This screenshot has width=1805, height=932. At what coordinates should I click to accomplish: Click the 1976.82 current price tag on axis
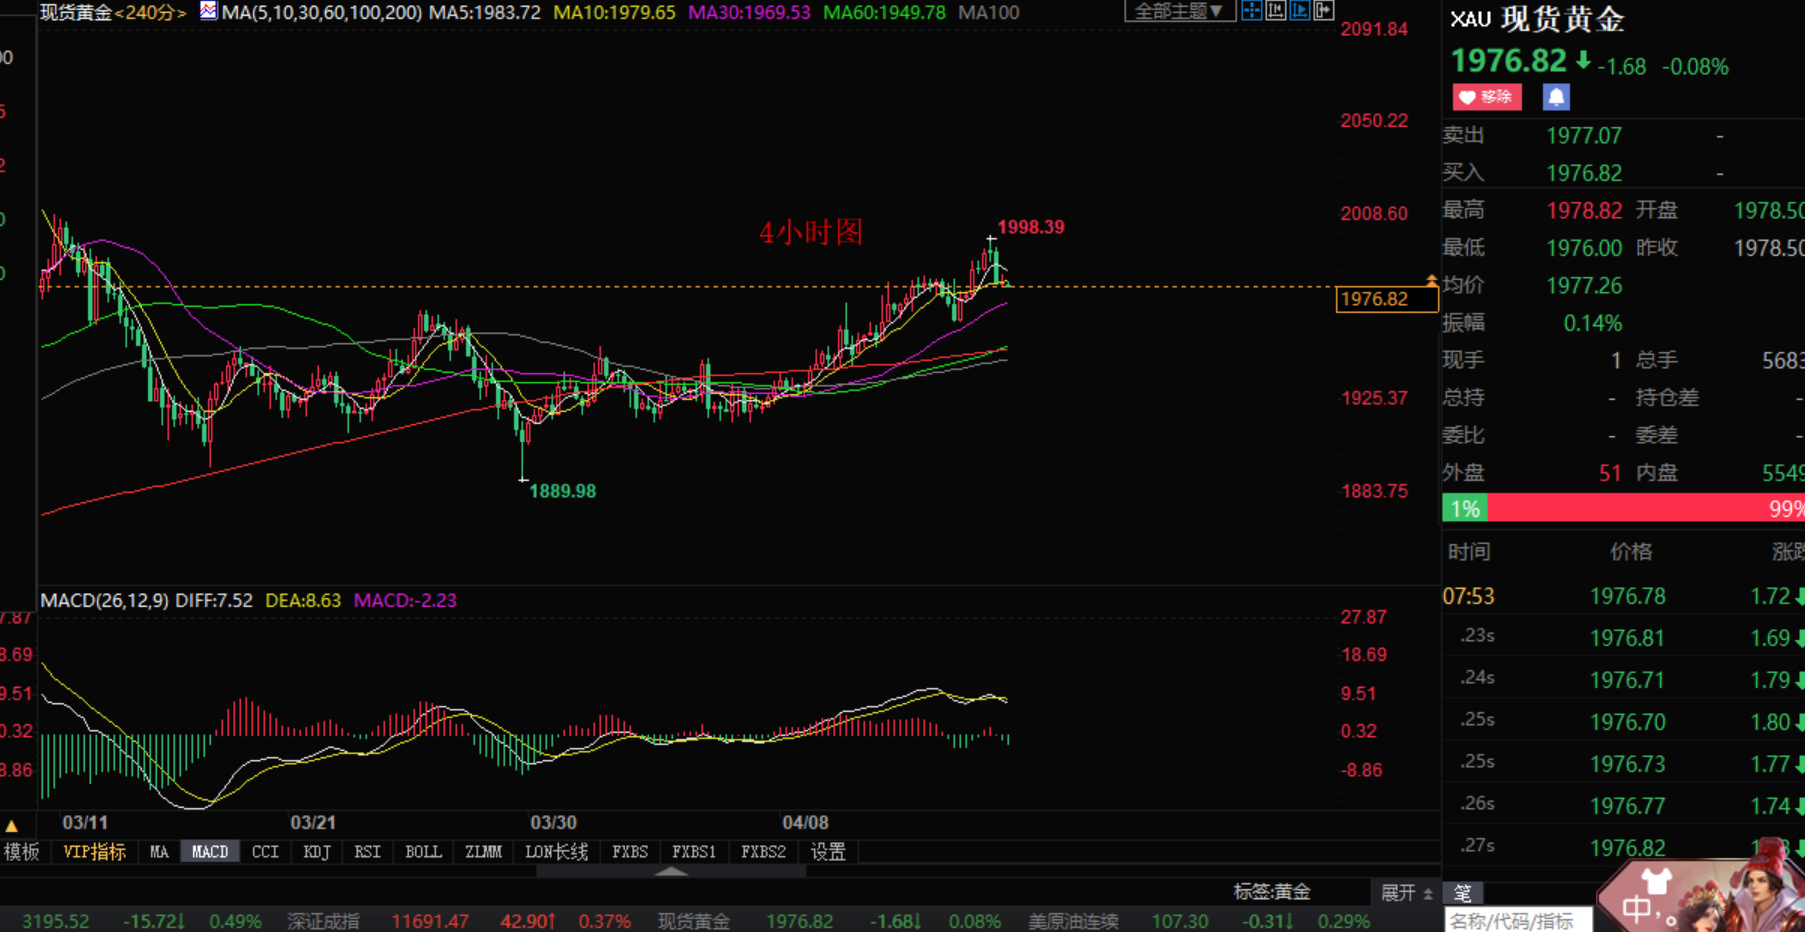point(1386,299)
